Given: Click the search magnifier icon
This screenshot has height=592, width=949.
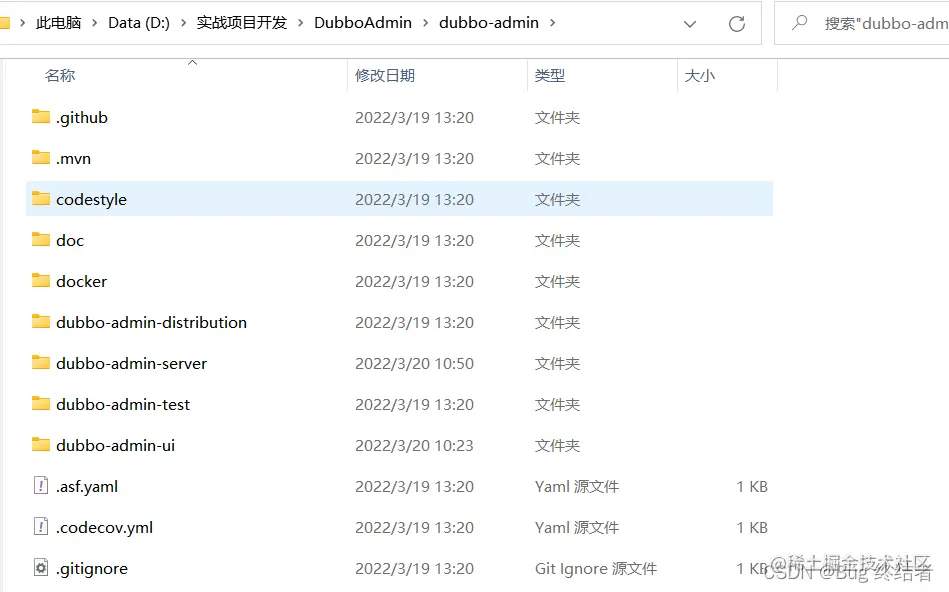Looking at the screenshot, I should pyautogui.click(x=800, y=23).
